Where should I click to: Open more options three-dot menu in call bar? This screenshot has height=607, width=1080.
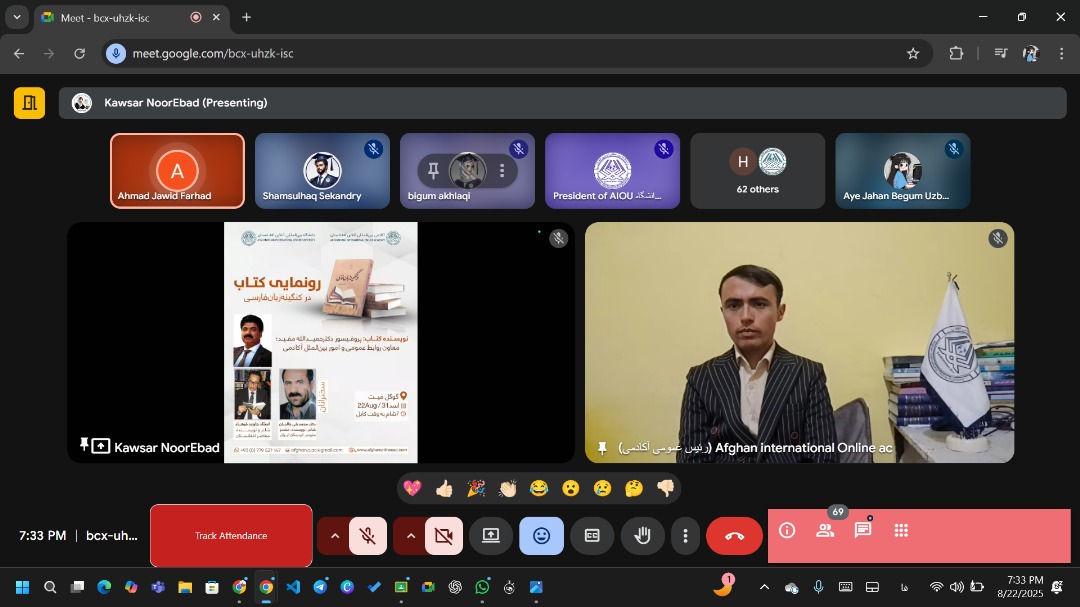[x=685, y=536]
